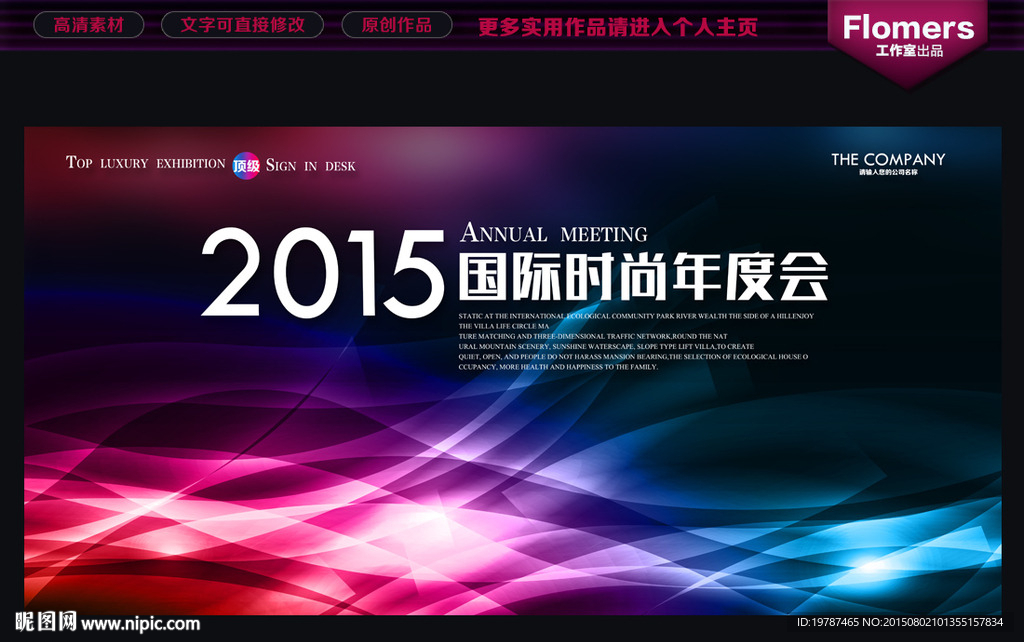Image resolution: width=1024 pixels, height=642 pixels.
Task: Click the line starting 'CCUPANCY, MORE HEALTH'
Action: pos(558,367)
